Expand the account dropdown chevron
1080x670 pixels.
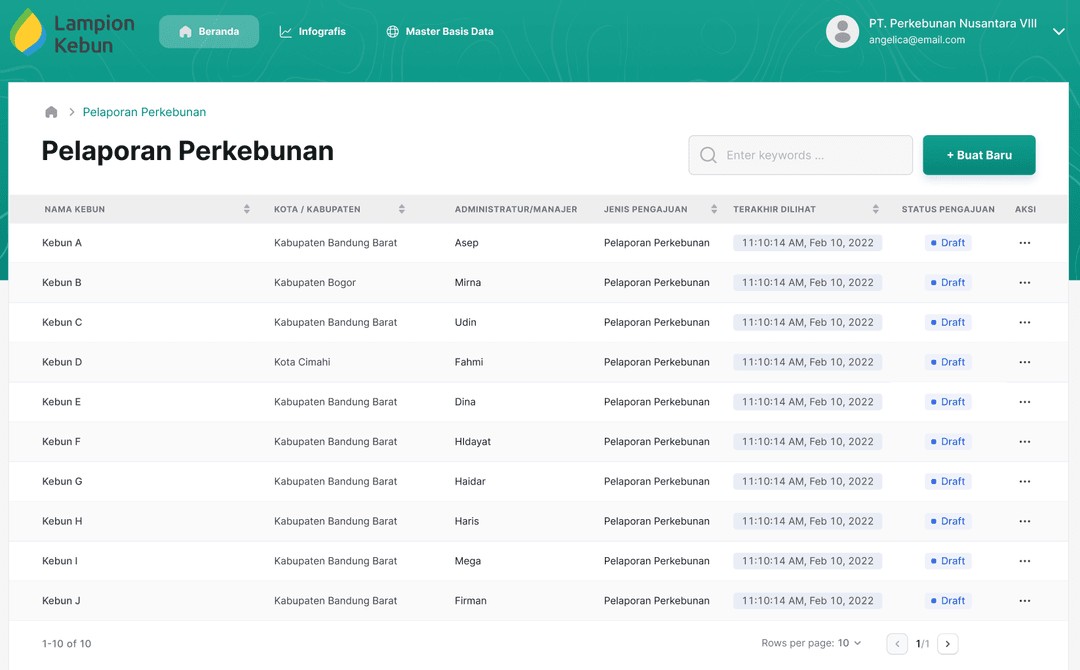coord(1059,32)
